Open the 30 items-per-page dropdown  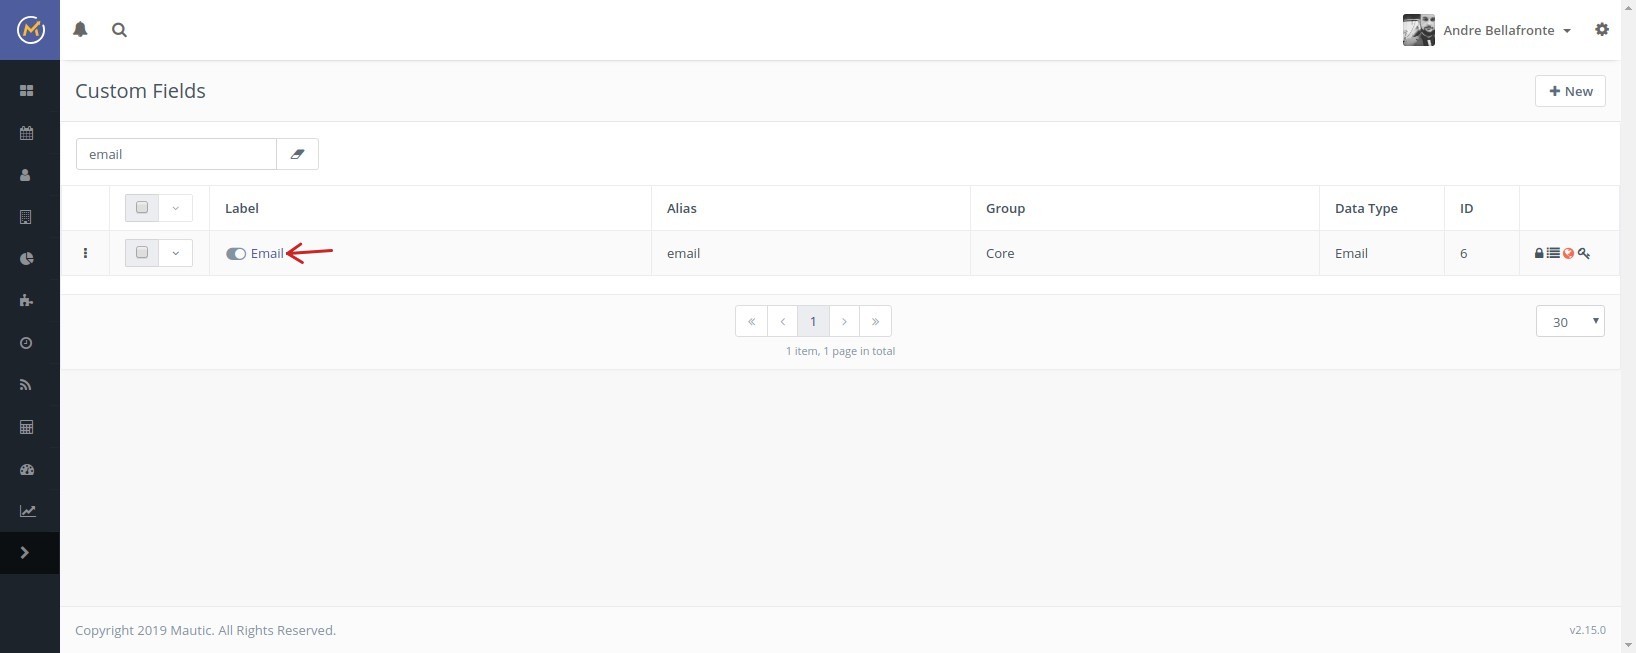[x=1570, y=322]
